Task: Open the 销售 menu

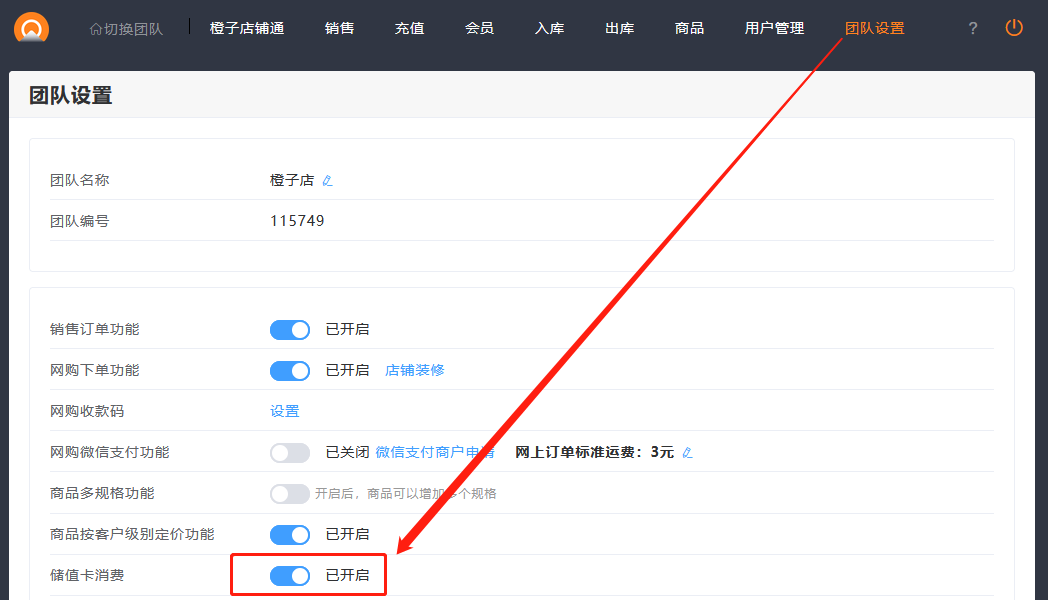Action: (x=339, y=29)
